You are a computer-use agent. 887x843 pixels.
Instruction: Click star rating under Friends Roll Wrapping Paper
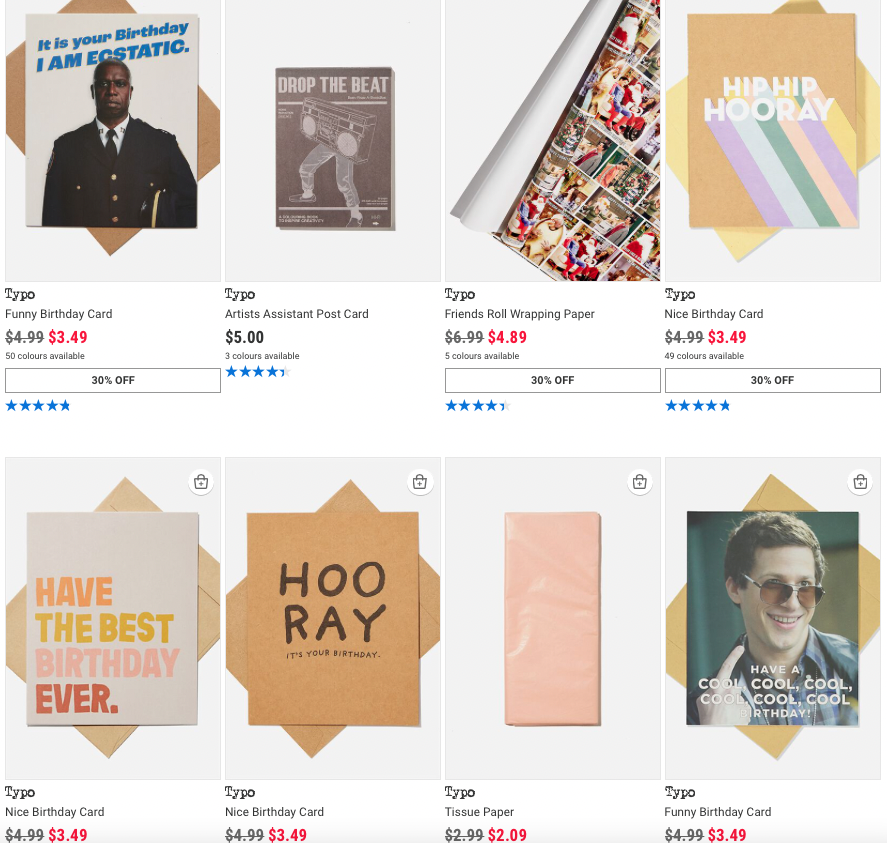tap(477, 405)
